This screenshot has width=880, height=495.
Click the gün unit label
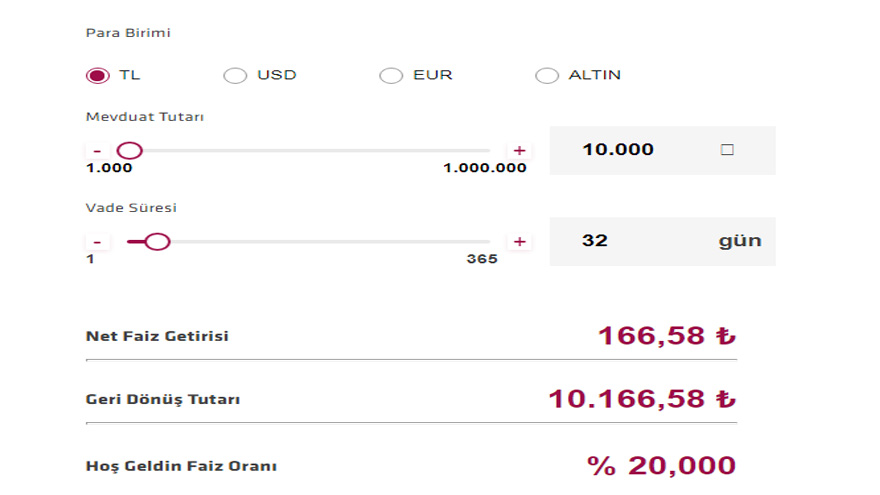pyautogui.click(x=740, y=241)
